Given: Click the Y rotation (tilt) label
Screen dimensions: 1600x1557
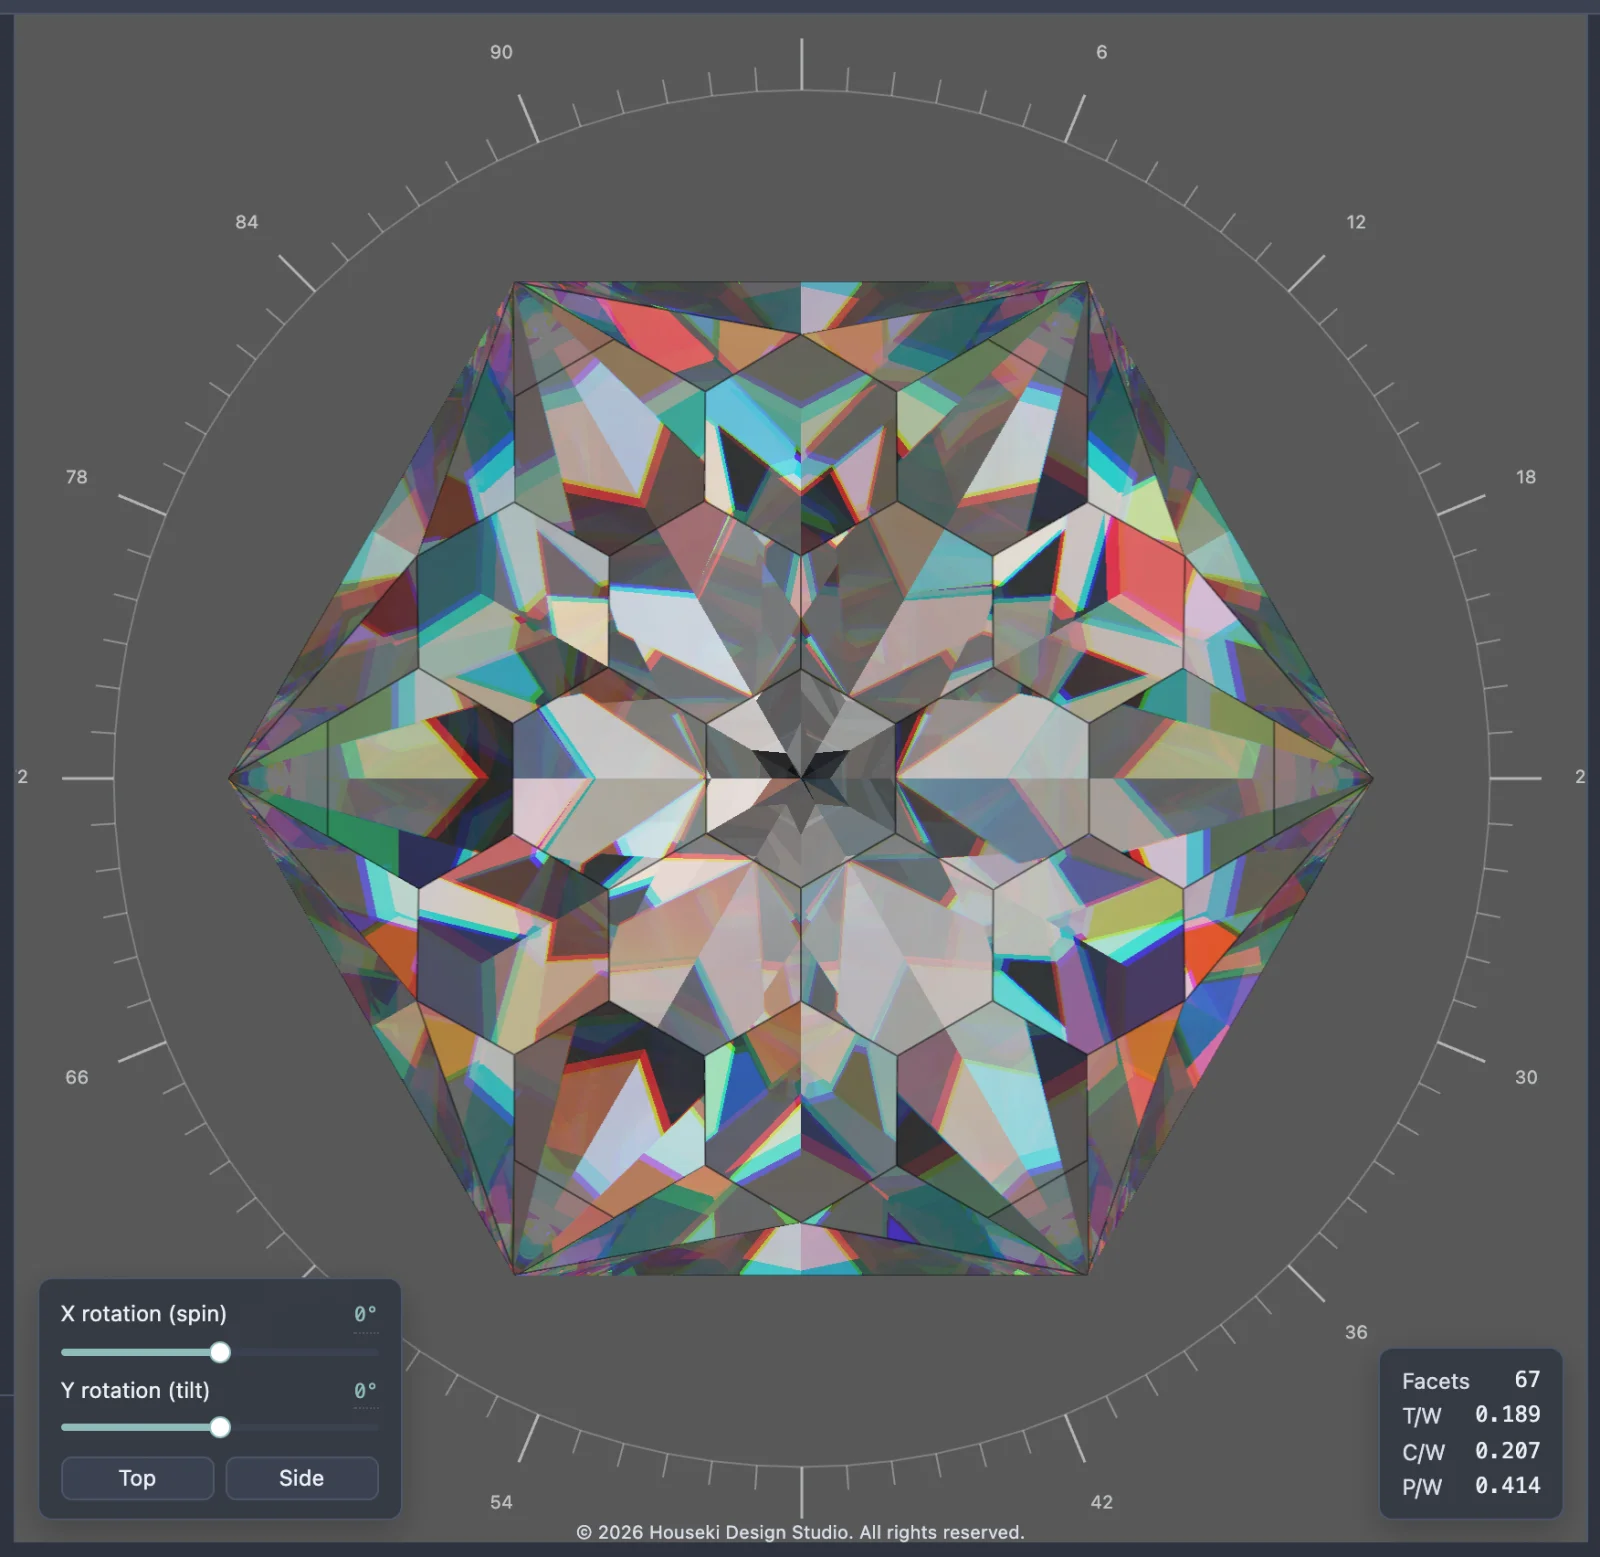Looking at the screenshot, I should [135, 1391].
